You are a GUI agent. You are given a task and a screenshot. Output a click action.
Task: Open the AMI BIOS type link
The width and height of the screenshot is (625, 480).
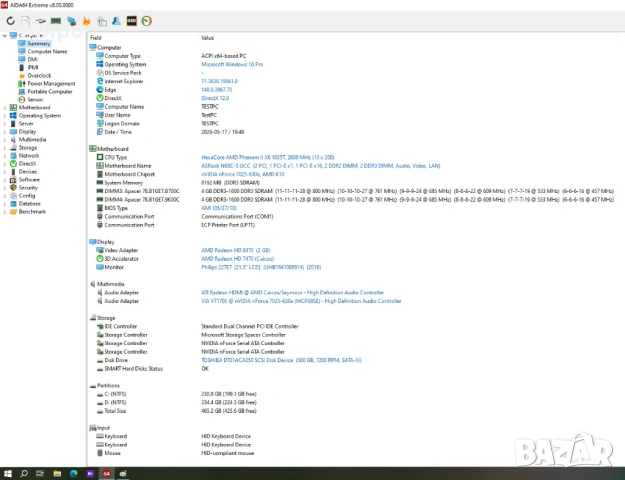[219, 208]
